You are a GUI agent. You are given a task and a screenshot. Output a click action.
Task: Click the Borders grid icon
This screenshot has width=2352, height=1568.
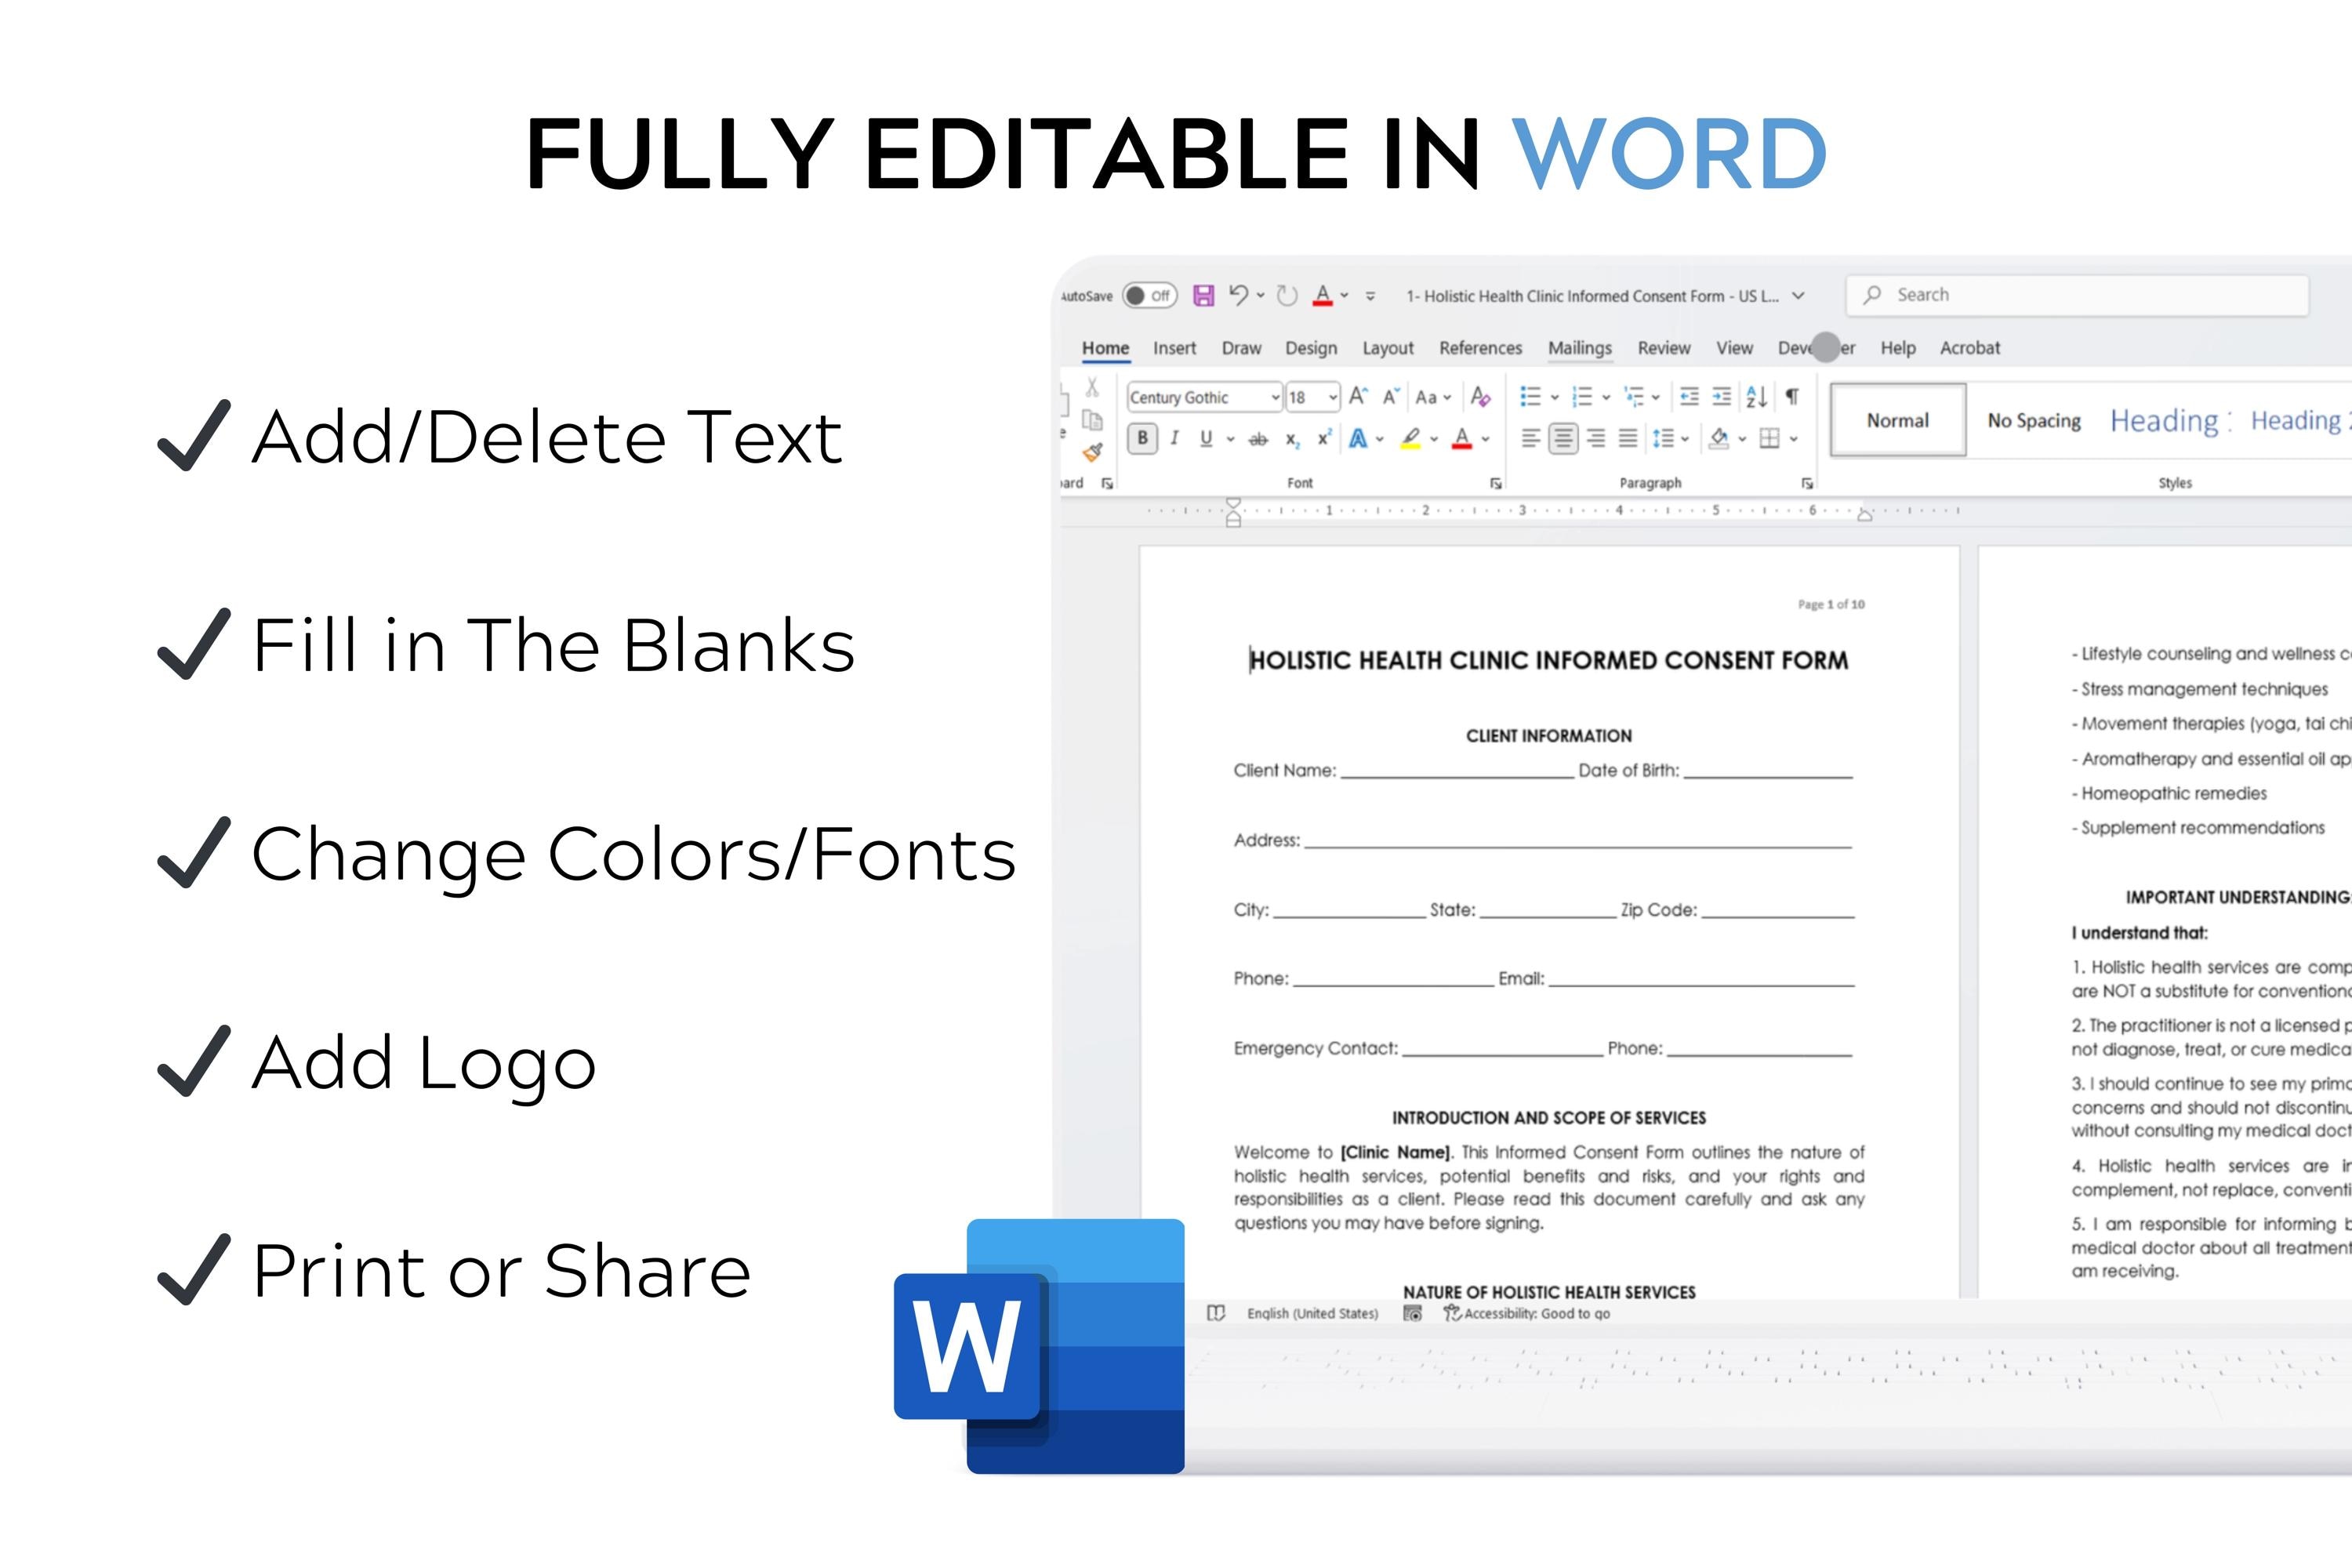point(1769,438)
